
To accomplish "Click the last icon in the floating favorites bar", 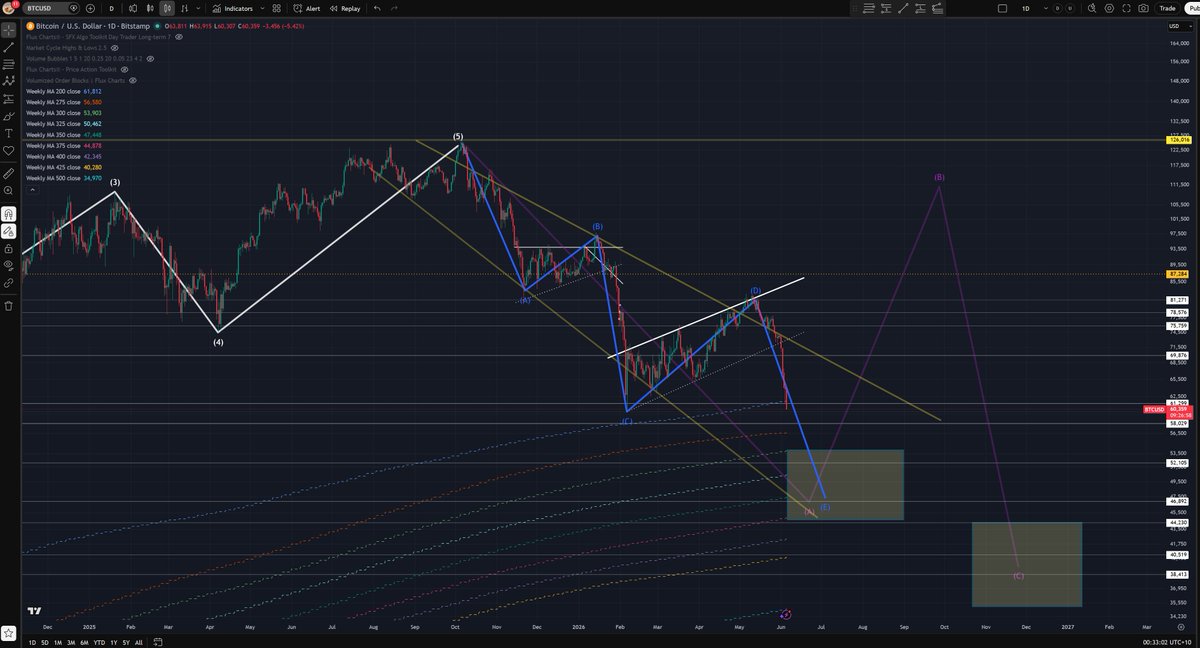I will click(x=937, y=8).
